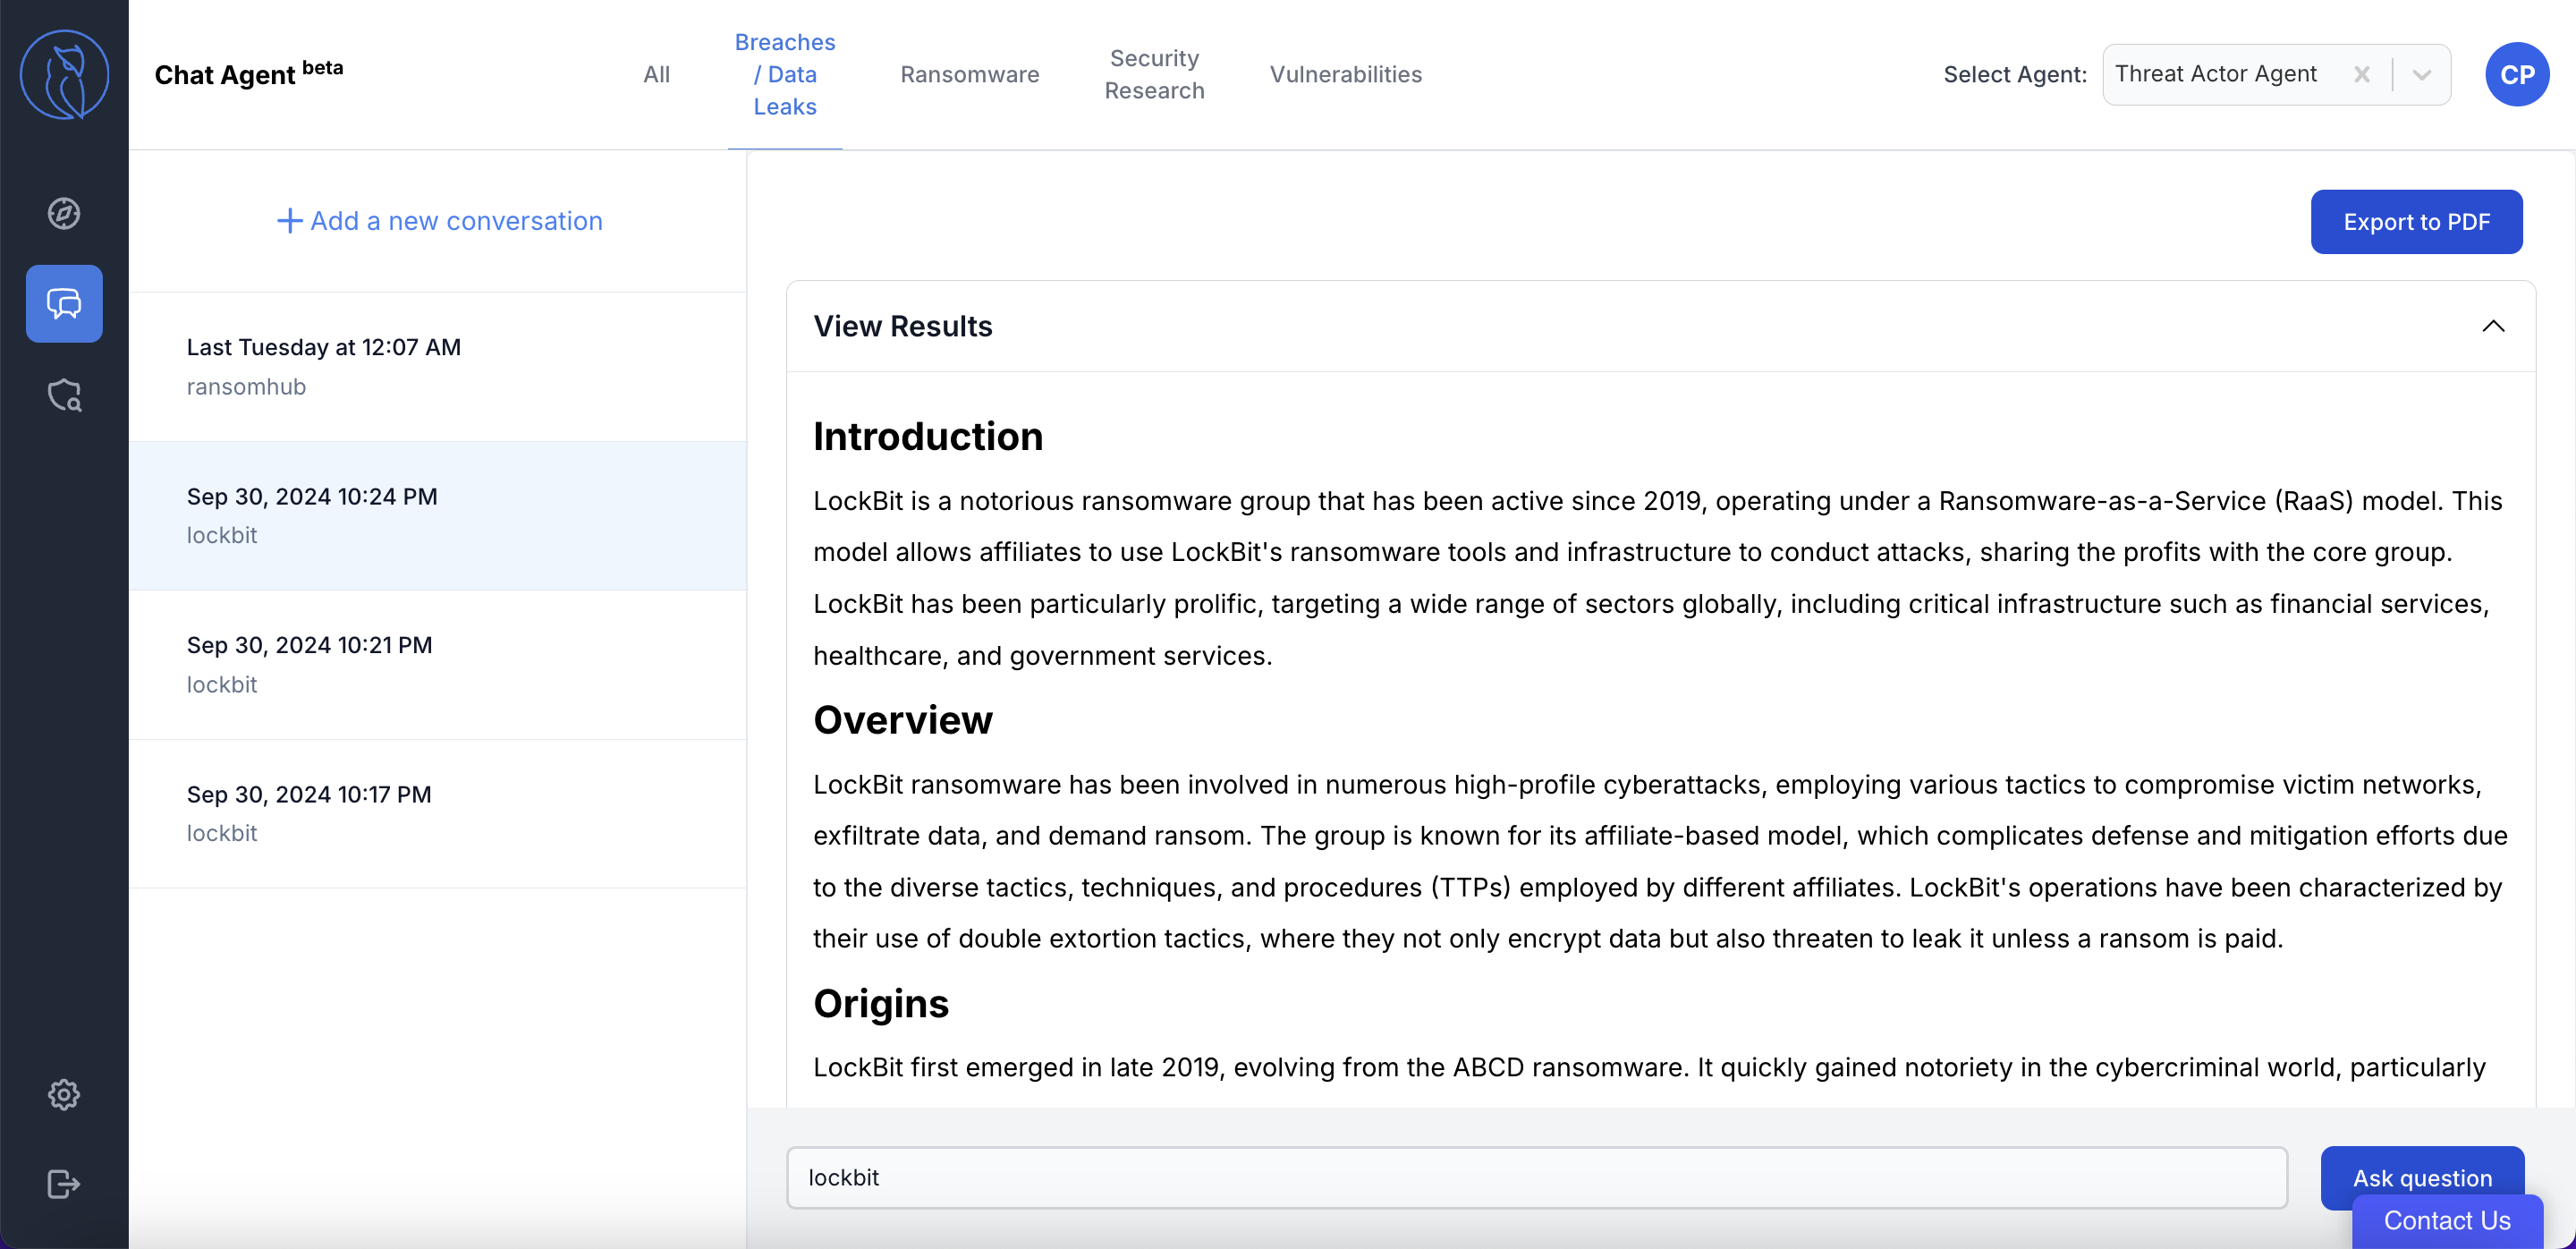Viewport: 2576px width, 1249px height.
Task: Switch to the All tab
Action: pos(656,74)
